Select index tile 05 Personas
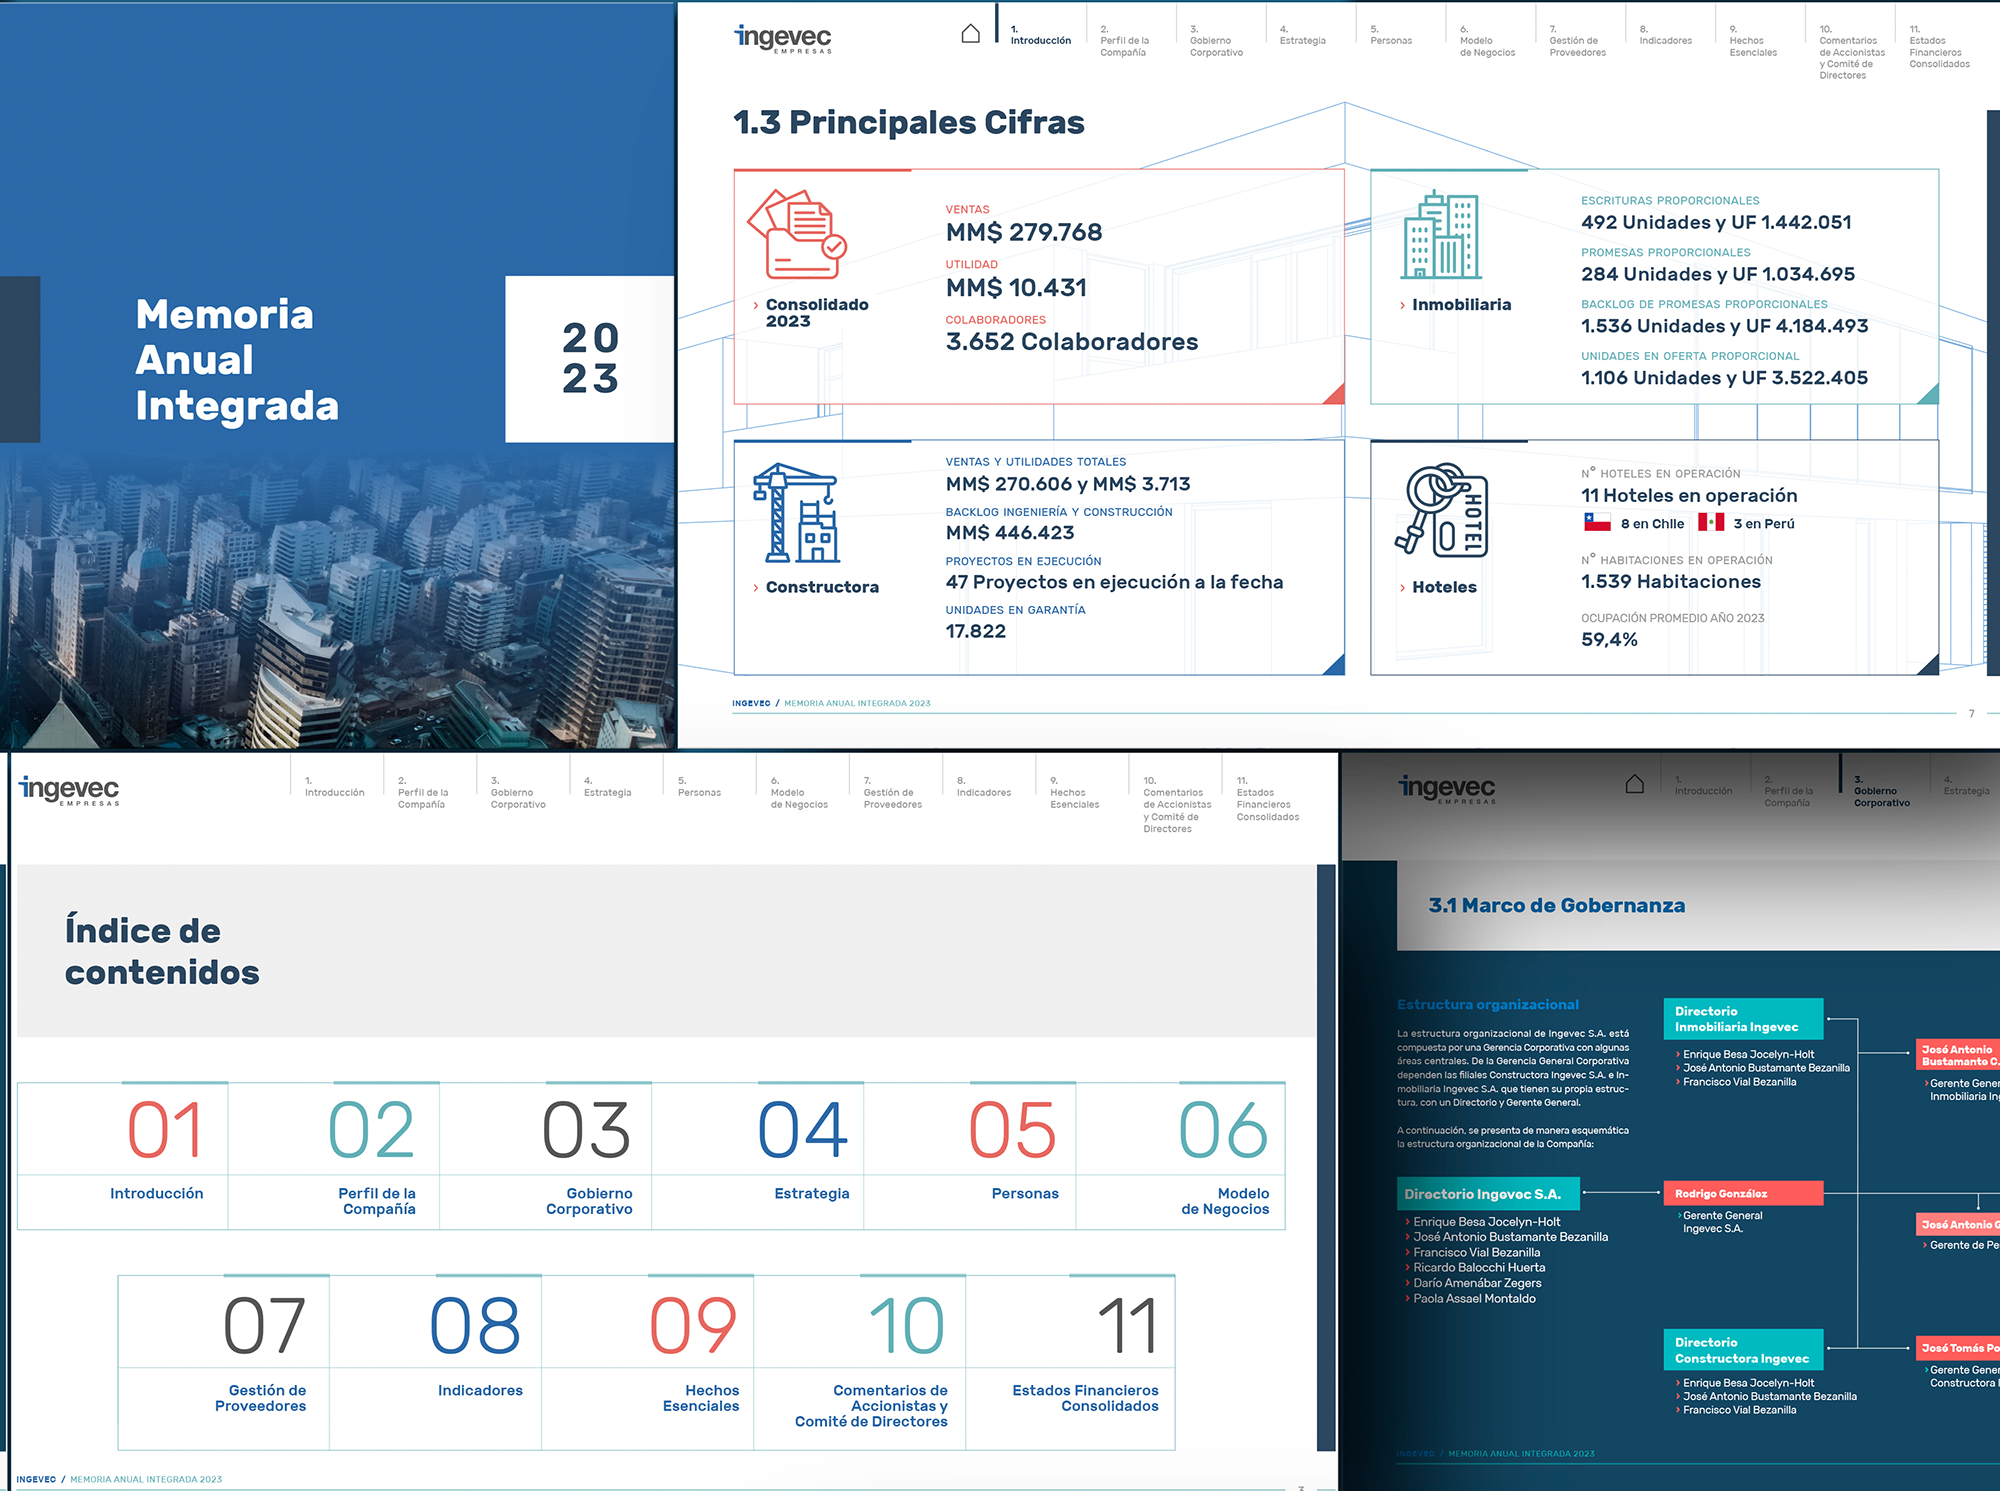 970,1155
